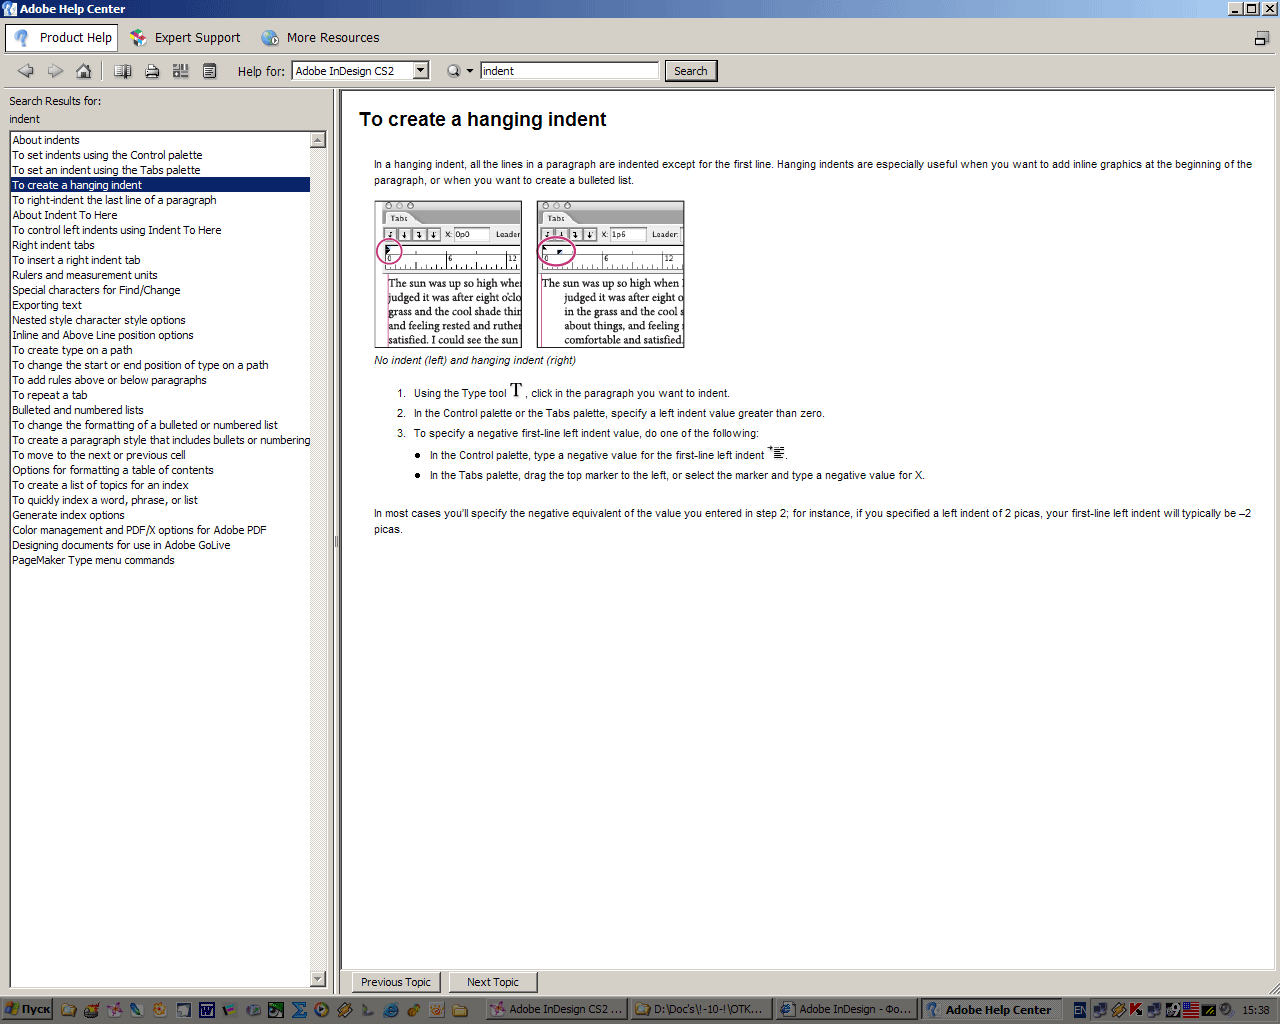Viewport: 1280px width, 1024px height.
Task: Click the first-line left indent icon in step 3
Action: pos(777,453)
